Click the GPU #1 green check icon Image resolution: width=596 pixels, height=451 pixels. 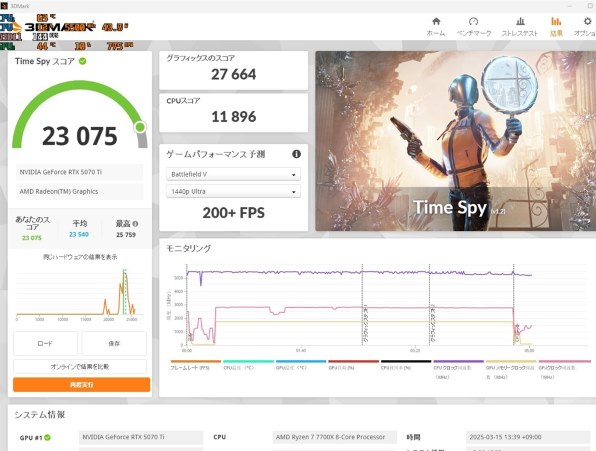[47, 437]
